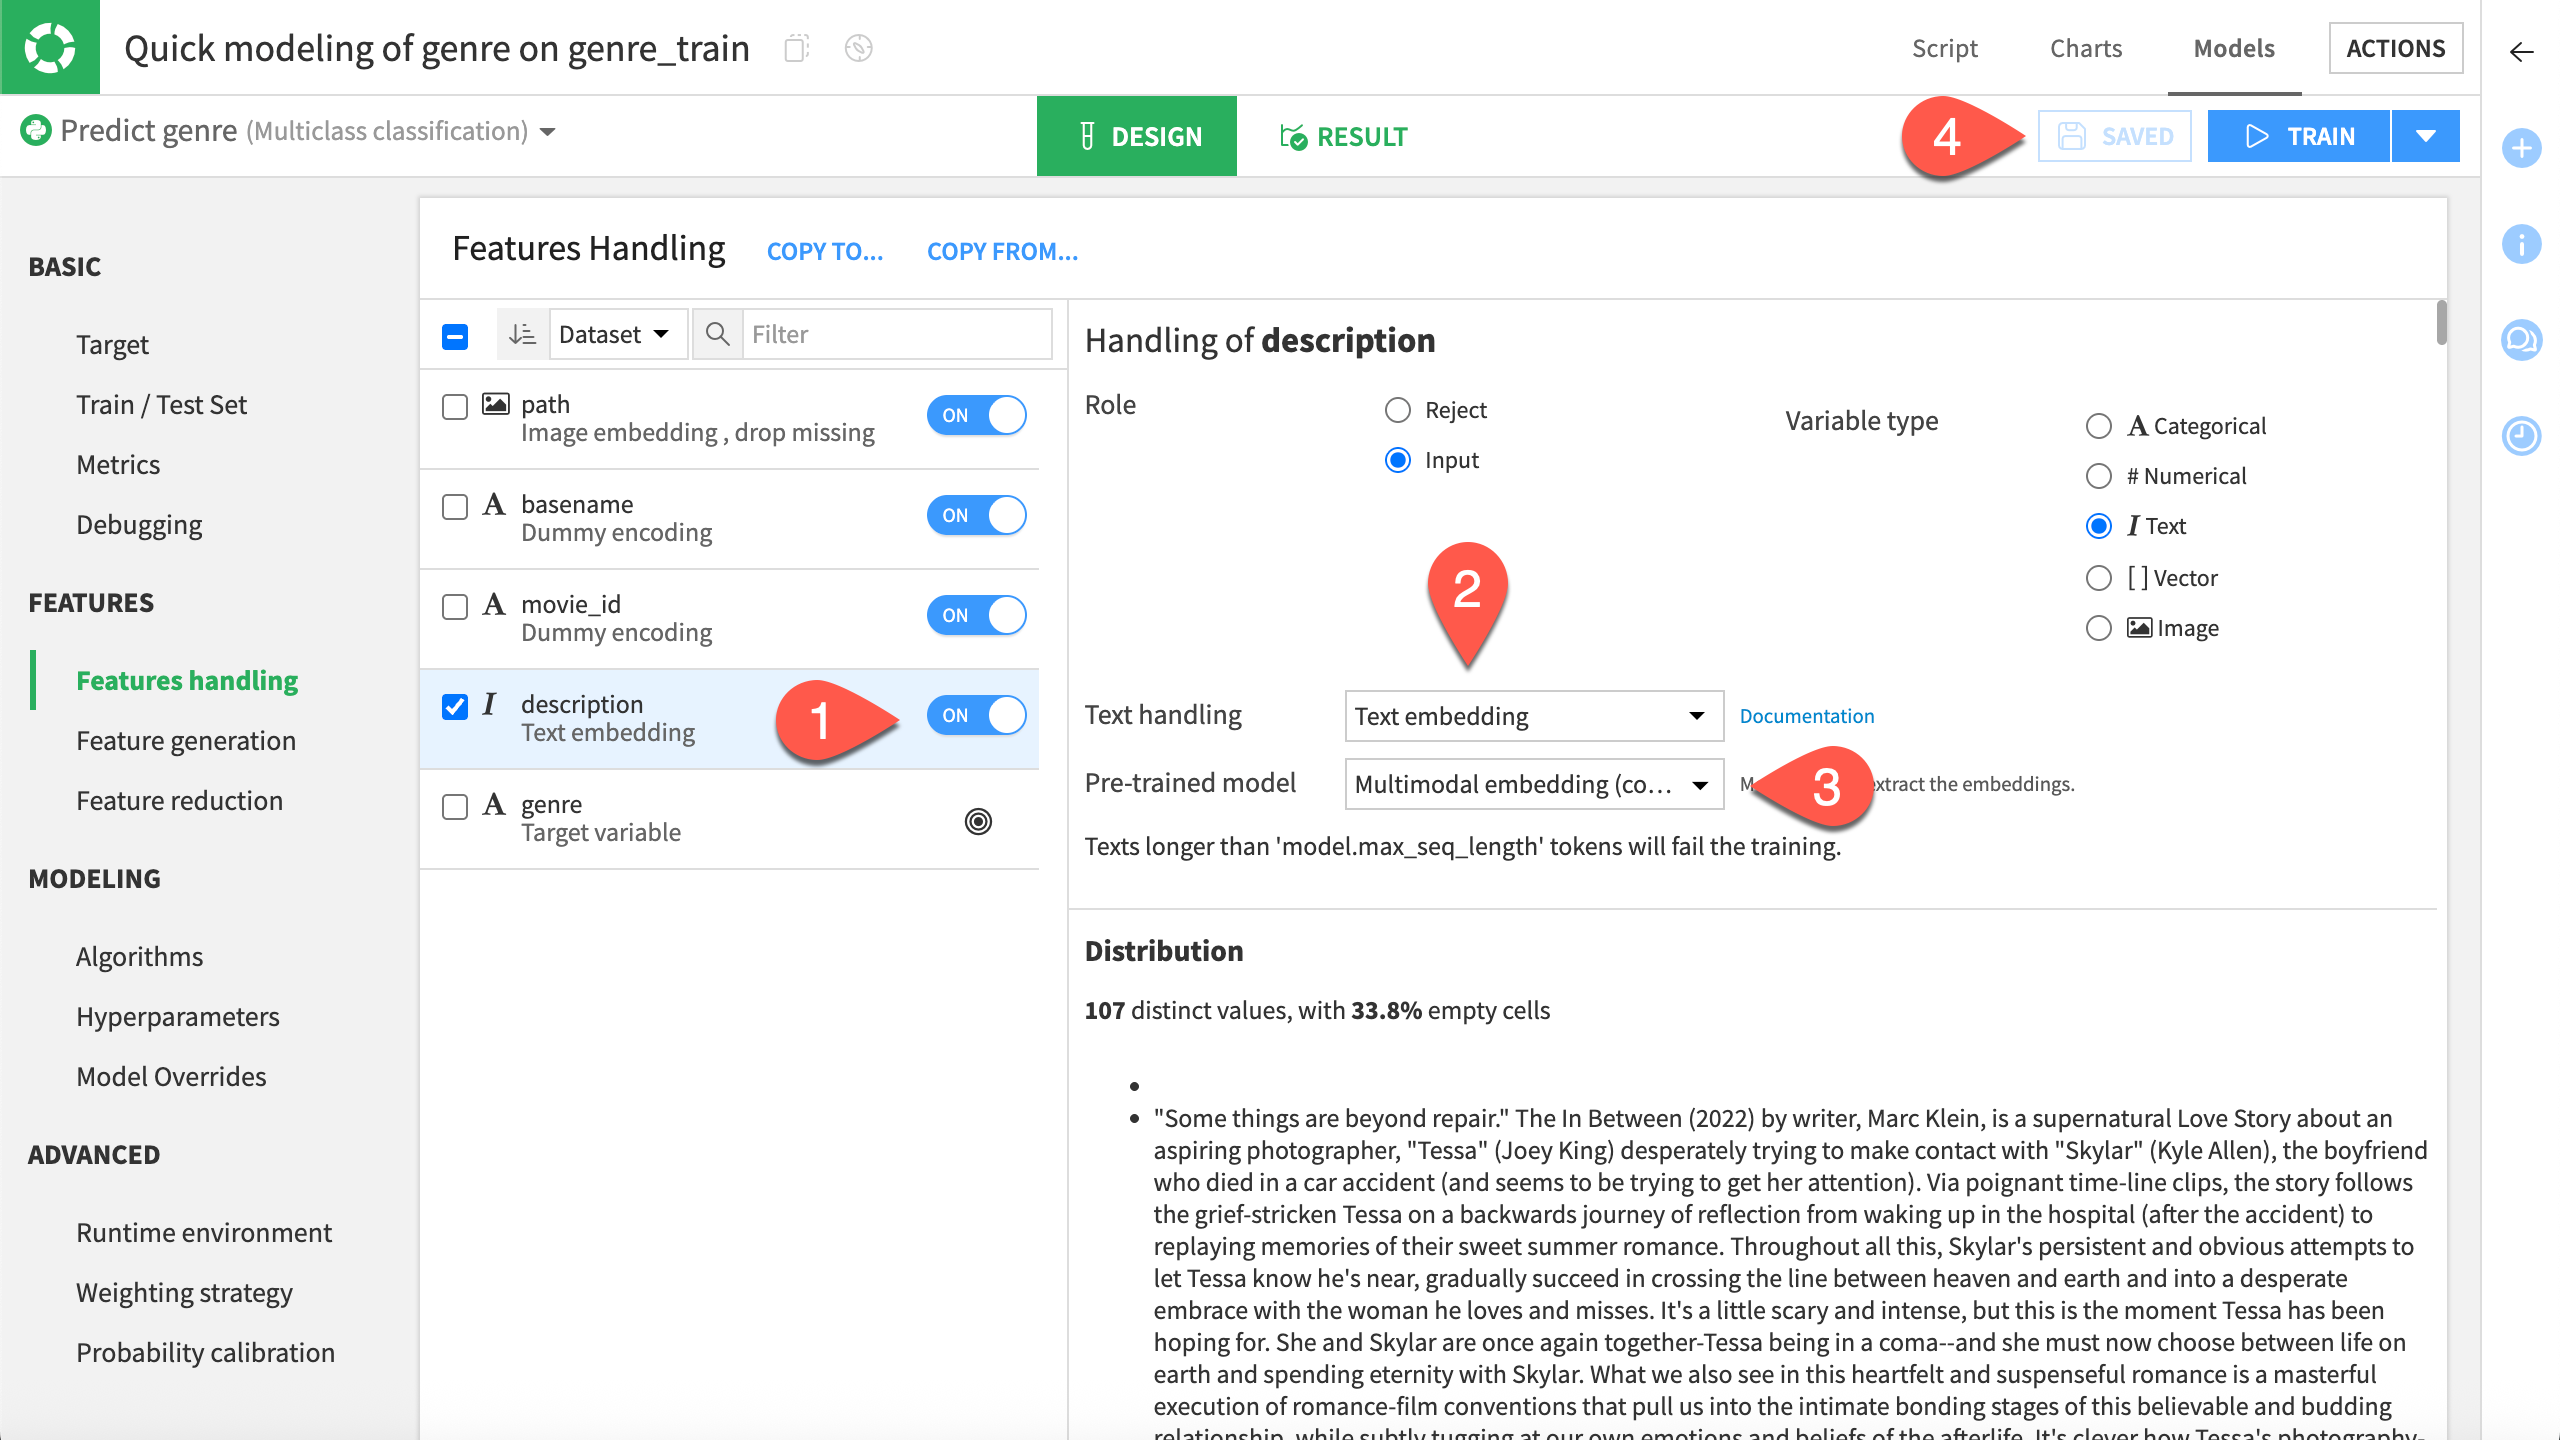This screenshot has height=1440, width=2560.
Task: Click the info panel icon in right sidebar
Action: (2522, 245)
